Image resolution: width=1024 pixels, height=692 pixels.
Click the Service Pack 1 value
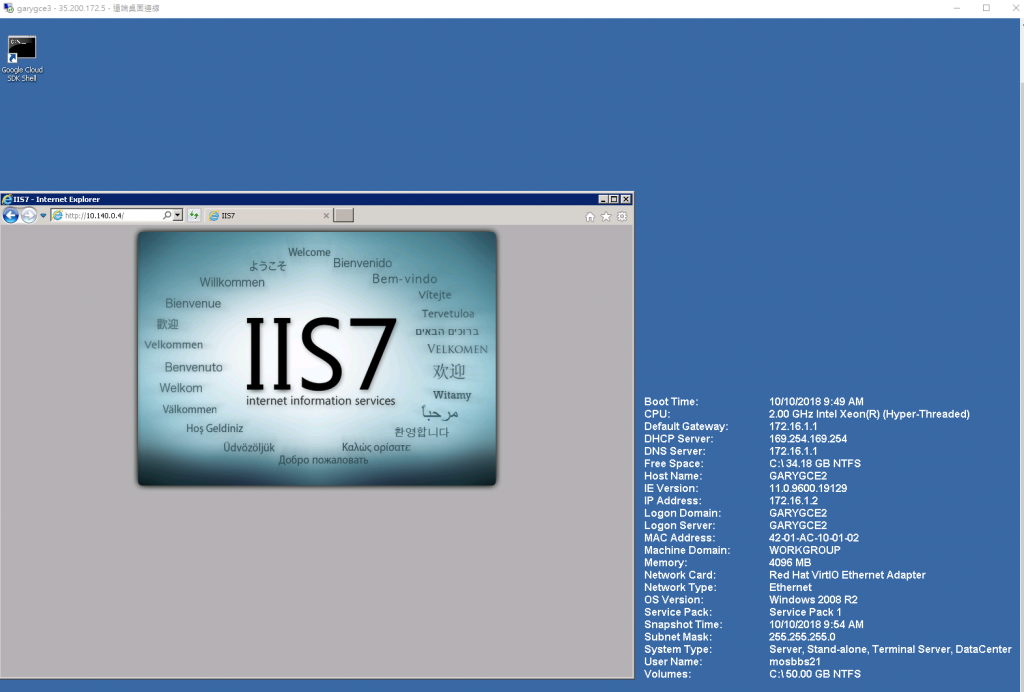[805, 612]
